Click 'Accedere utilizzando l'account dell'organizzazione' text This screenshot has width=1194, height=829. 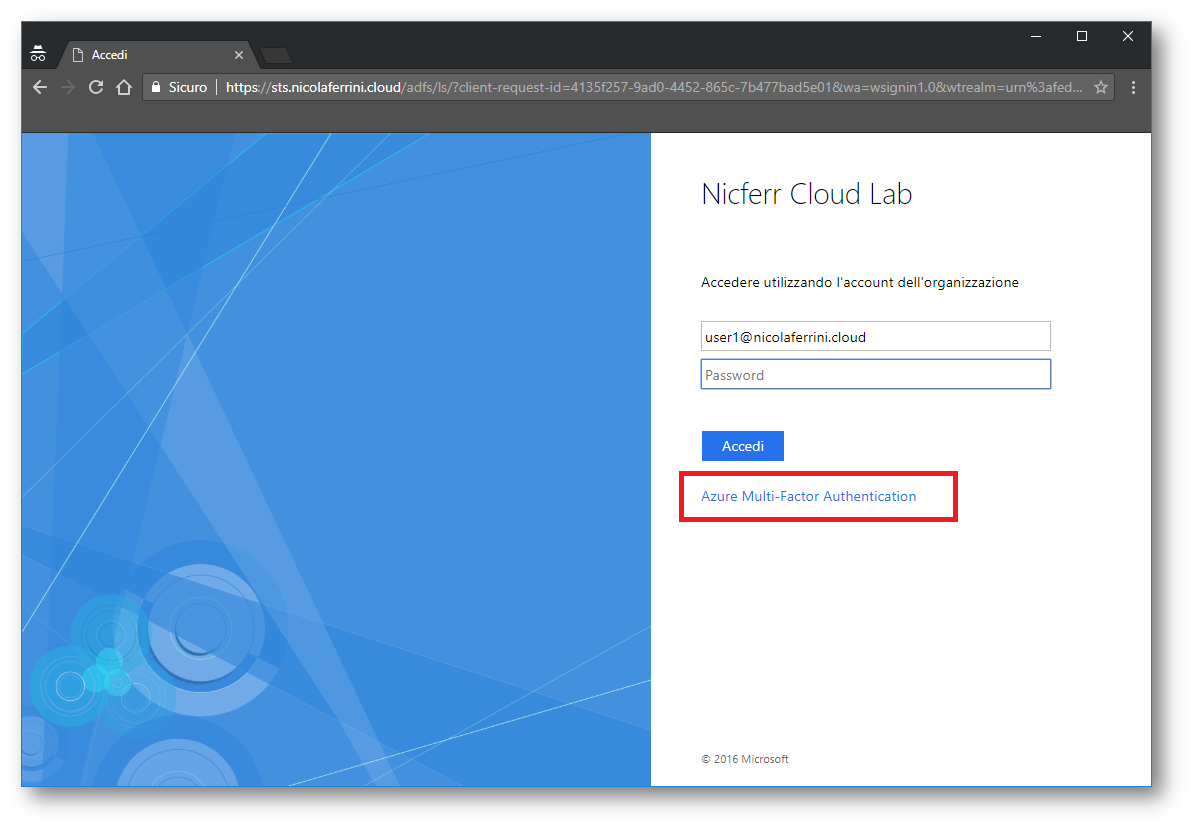coord(860,282)
